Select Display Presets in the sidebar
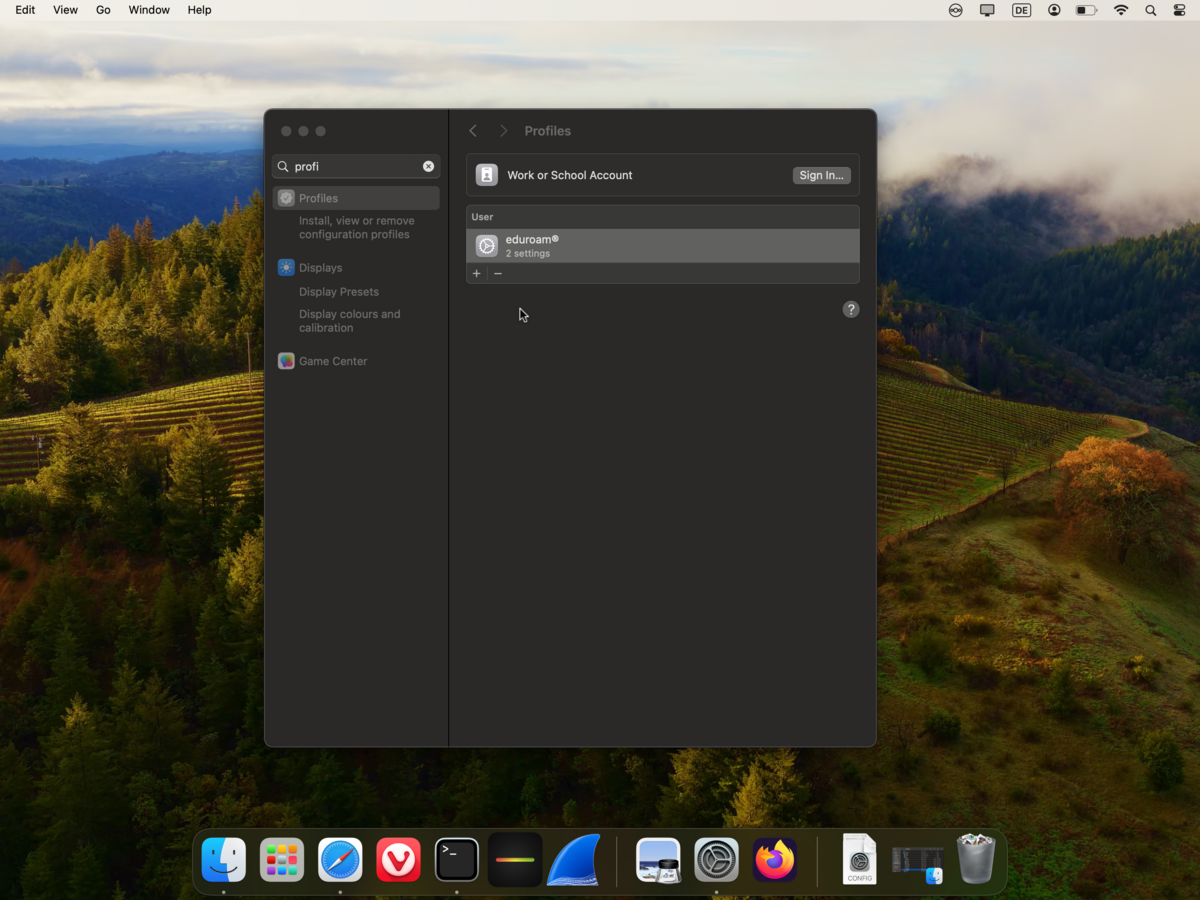This screenshot has height=900, width=1200. (339, 292)
